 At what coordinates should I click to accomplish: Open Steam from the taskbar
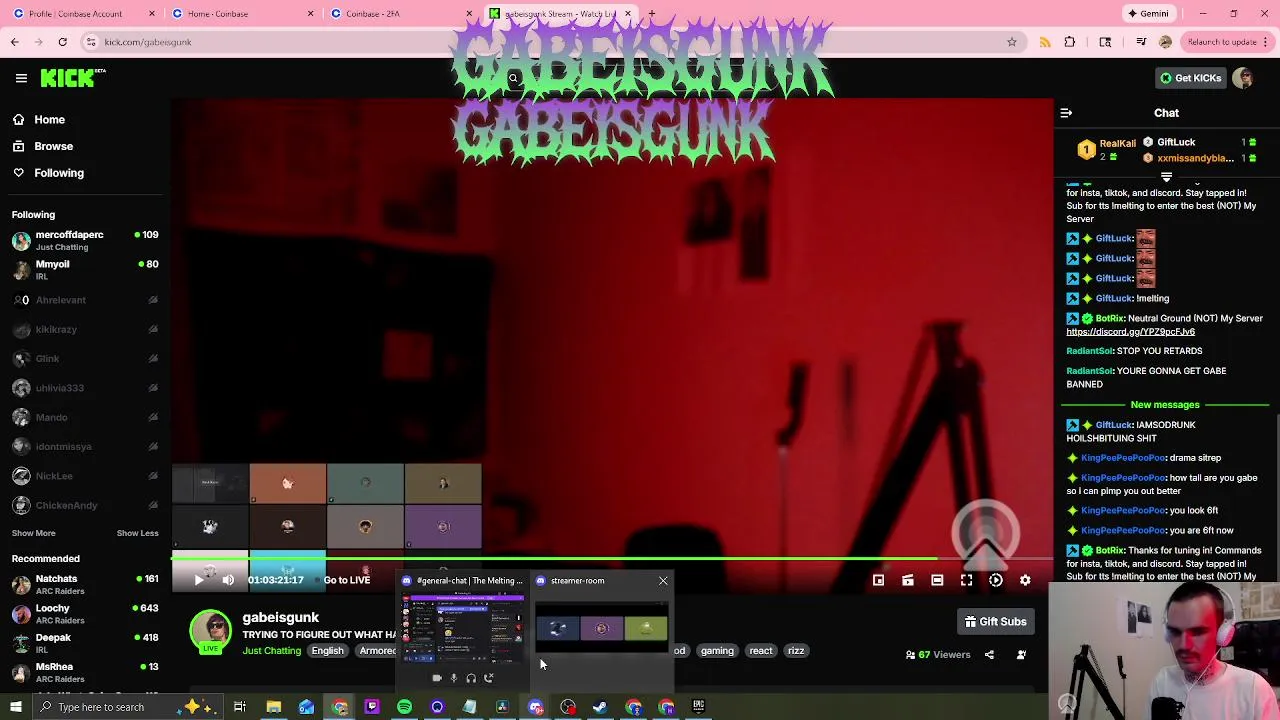(600, 707)
